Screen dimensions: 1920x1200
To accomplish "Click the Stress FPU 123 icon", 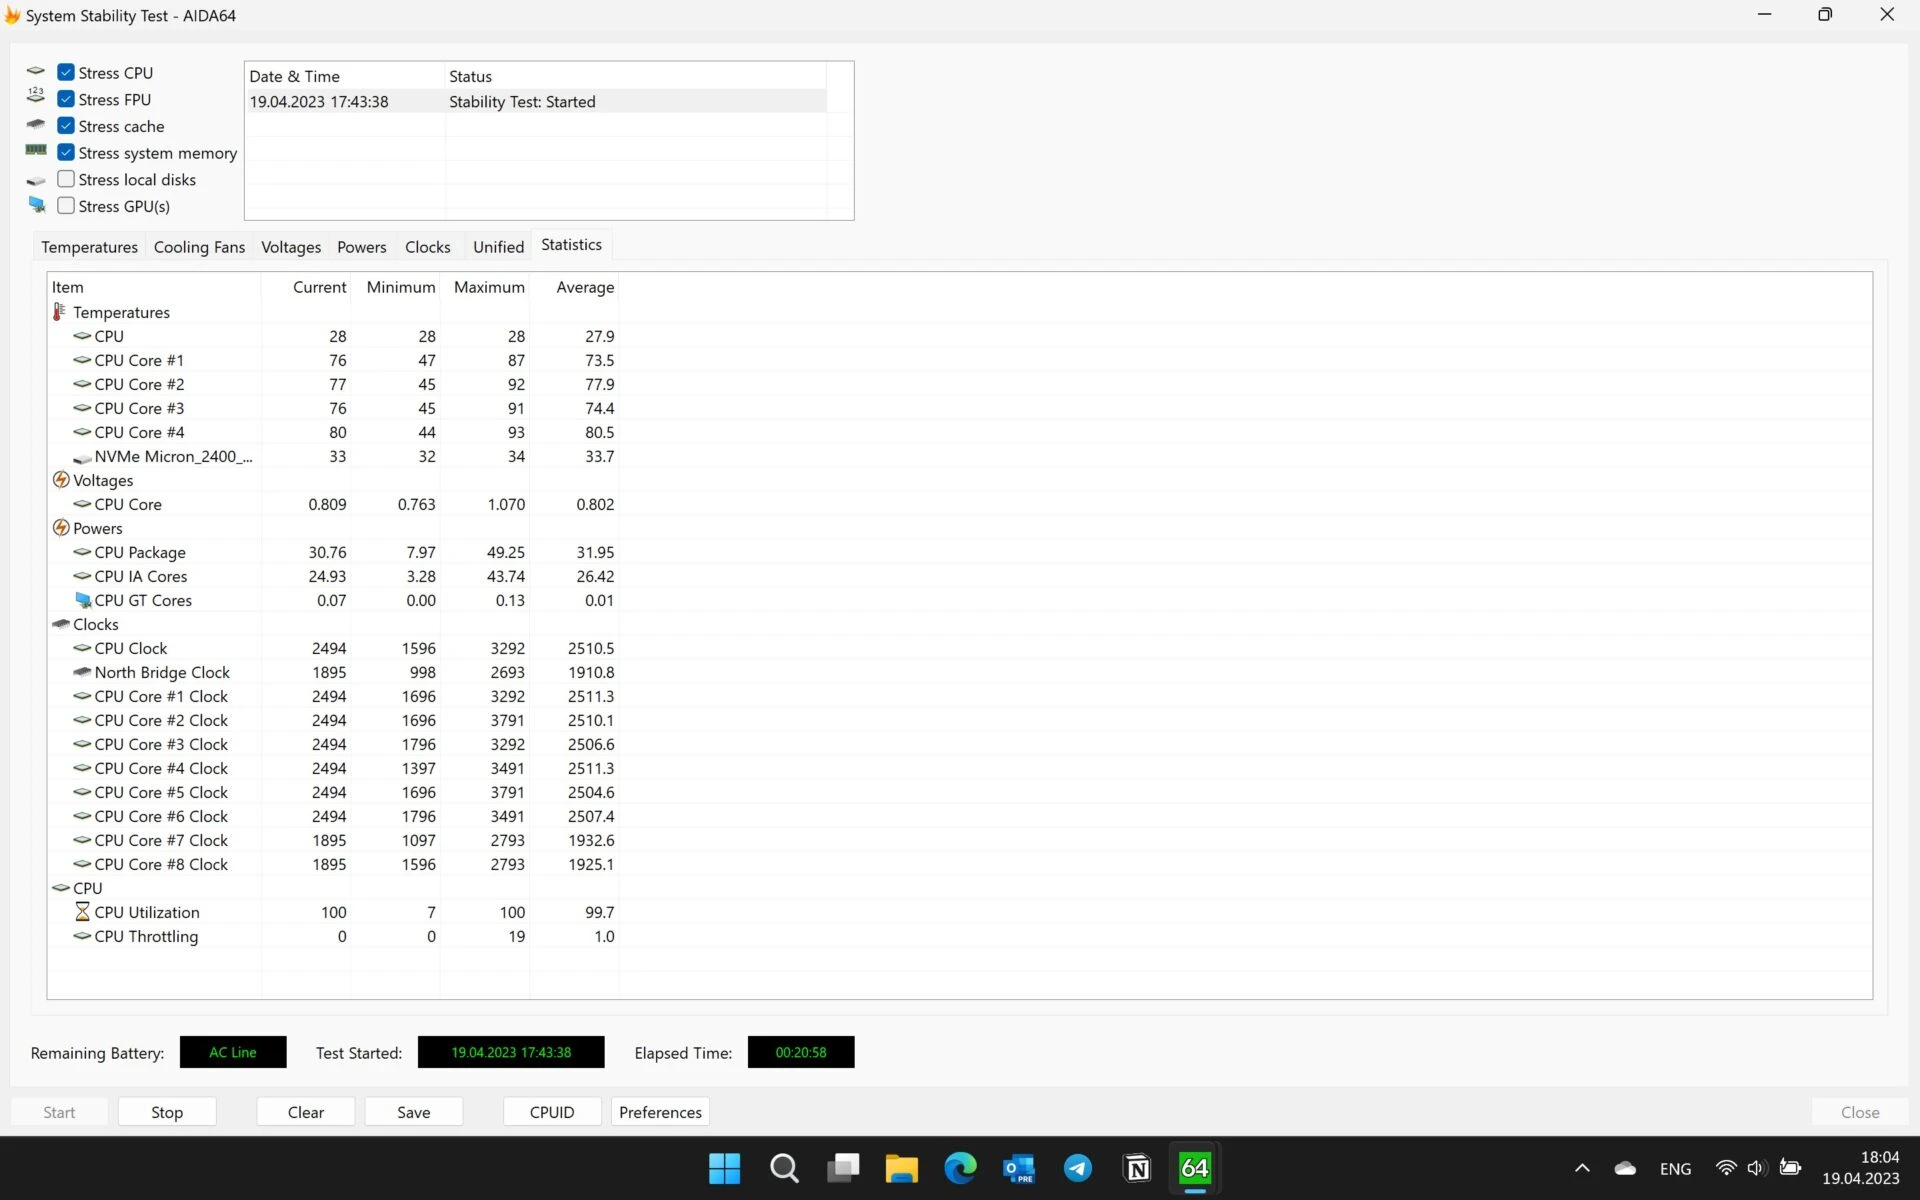I will tap(36, 96).
